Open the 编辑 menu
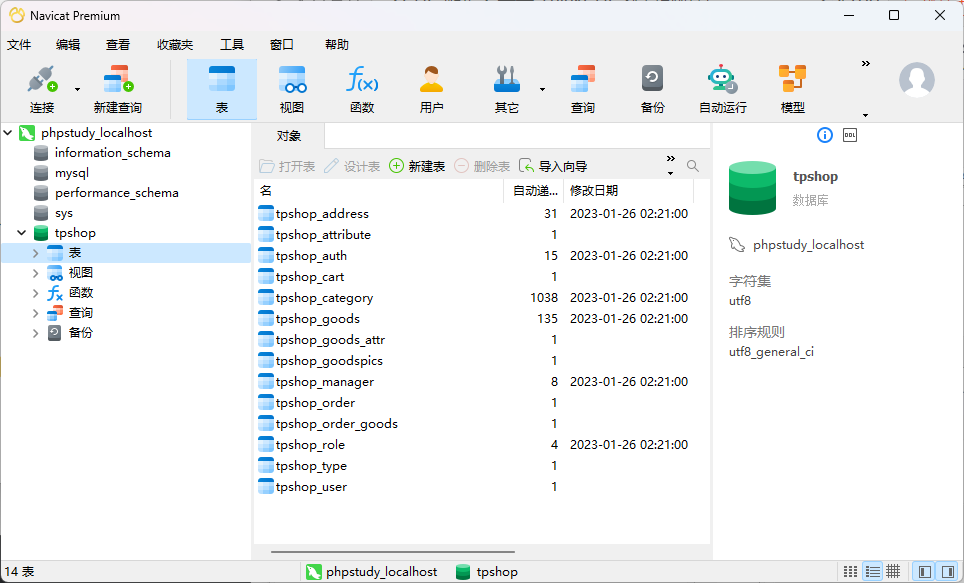Screen dimensions: 964x583 click(x=68, y=45)
